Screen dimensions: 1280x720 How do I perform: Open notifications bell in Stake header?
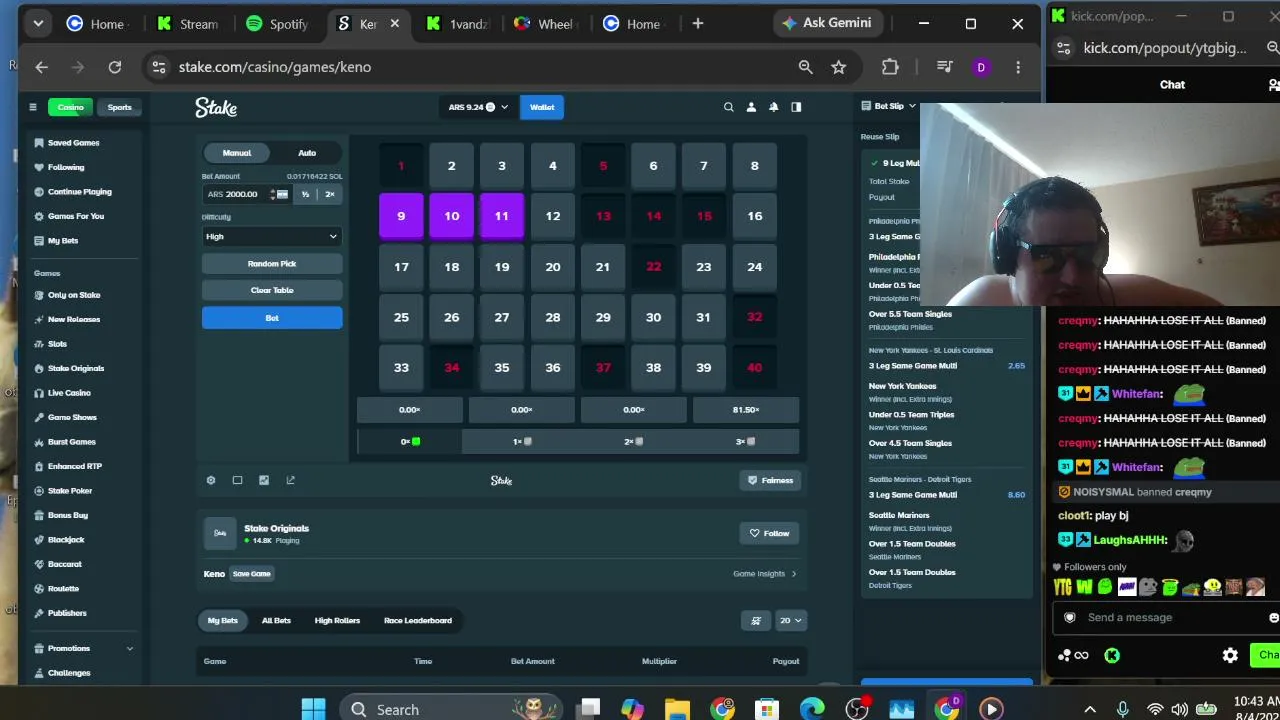tap(773, 107)
